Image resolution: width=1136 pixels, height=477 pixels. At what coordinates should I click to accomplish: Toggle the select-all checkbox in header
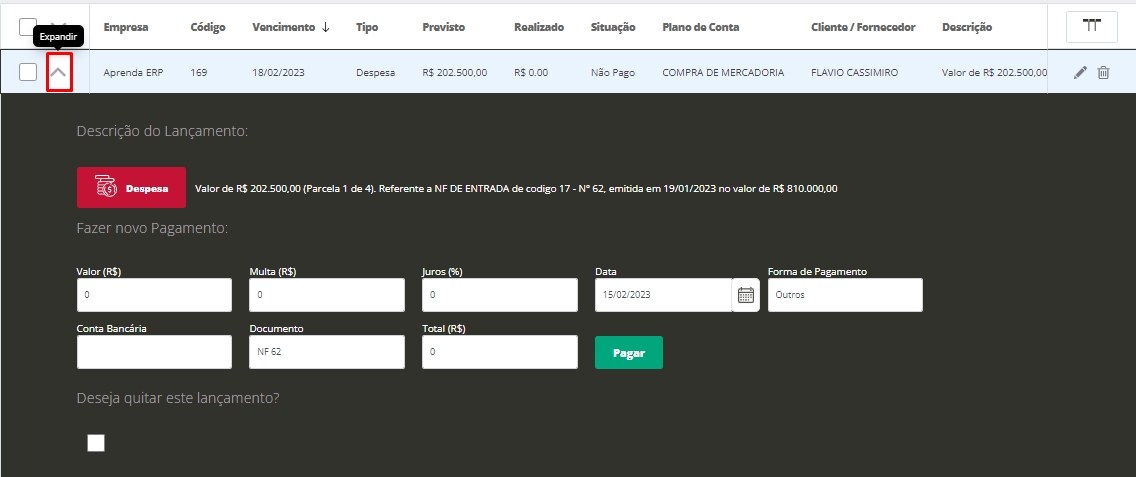pyautogui.click(x=28, y=27)
